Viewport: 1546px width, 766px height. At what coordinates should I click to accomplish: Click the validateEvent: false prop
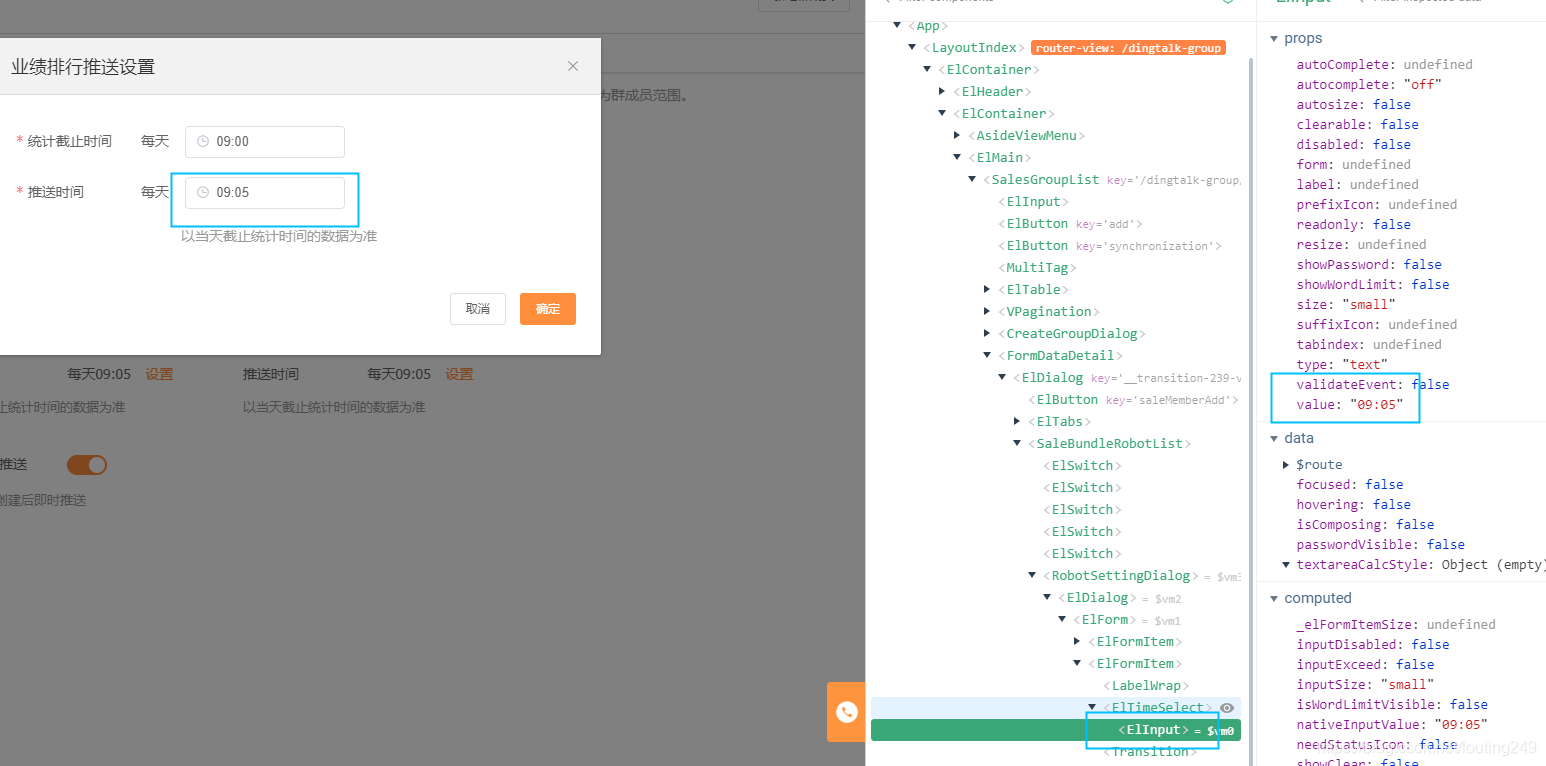point(1373,384)
